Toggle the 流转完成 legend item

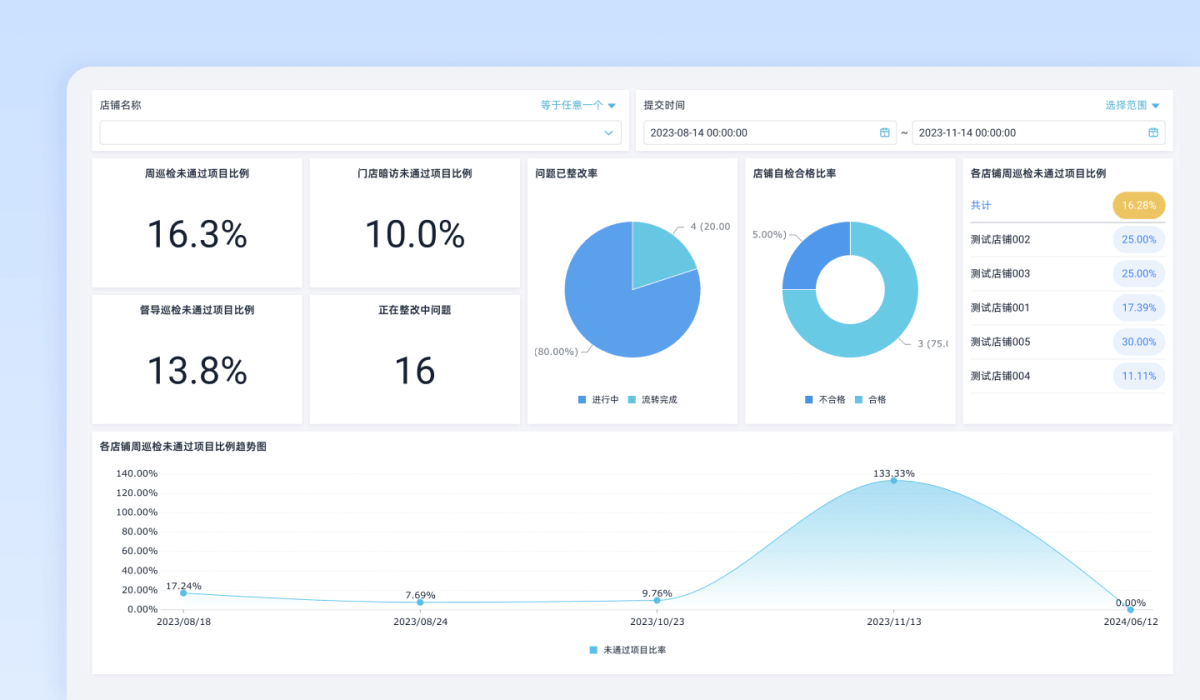(652, 399)
